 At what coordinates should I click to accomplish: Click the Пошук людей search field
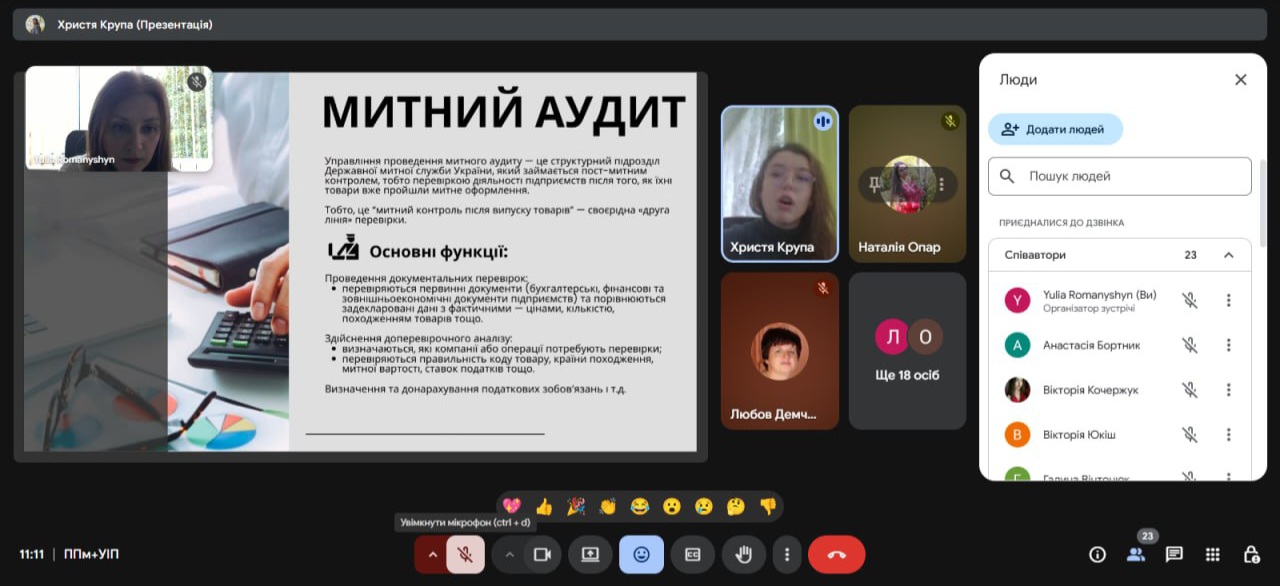coord(1118,175)
